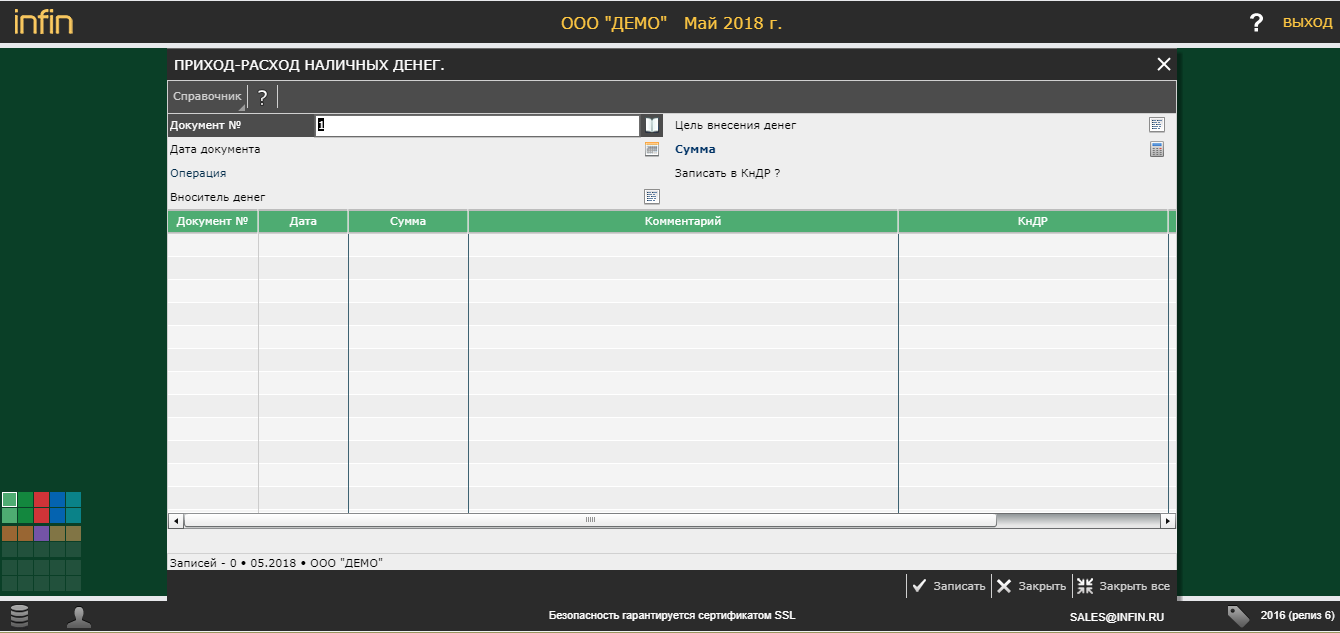The height and width of the screenshot is (633, 1340).
Task: Open the reference book icon beside Документ №
Action: tap(651, 125)
